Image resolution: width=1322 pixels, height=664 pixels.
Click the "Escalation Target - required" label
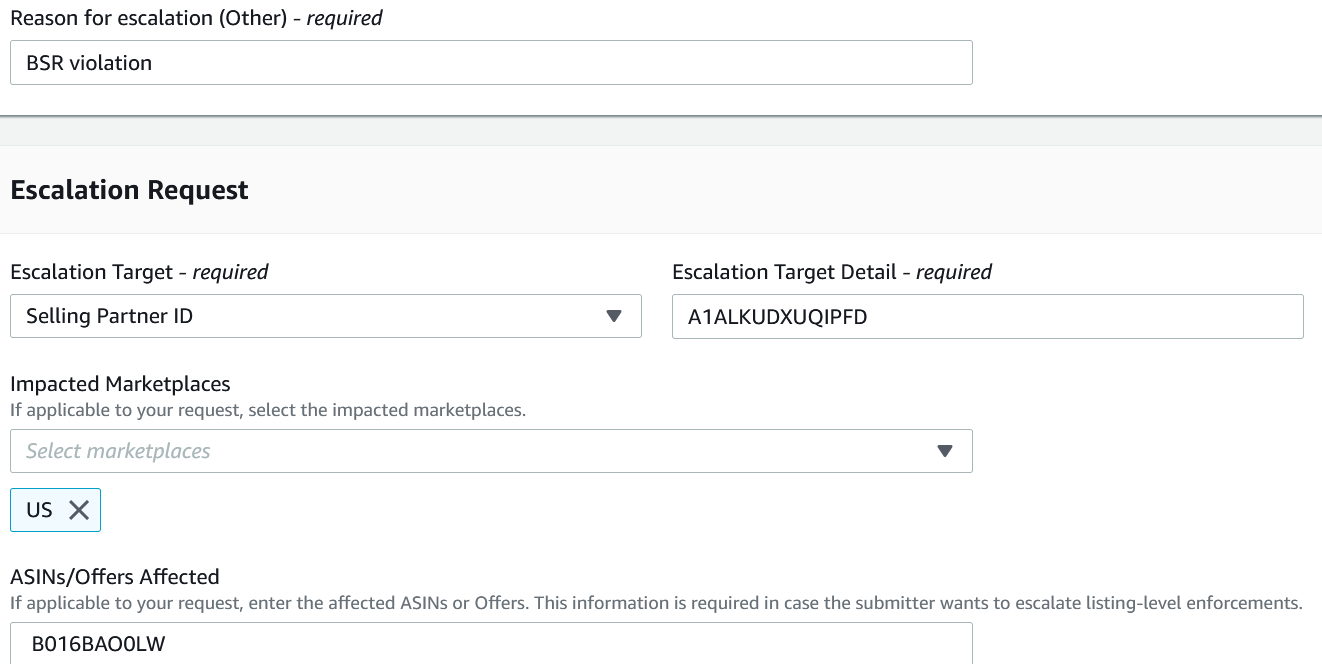[x=139, y=272]
